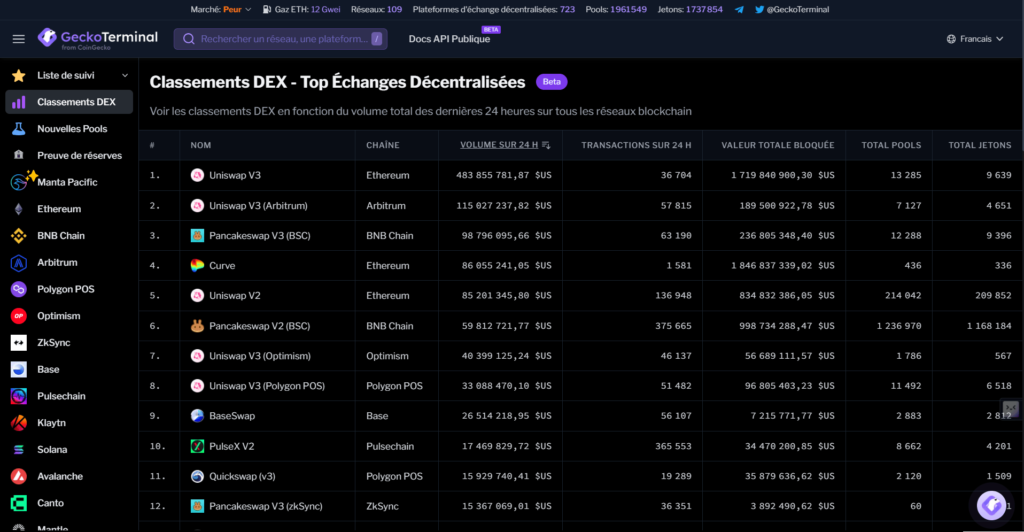Viewport: 1024px width, 532px height.
Task: Open the Français language dropdown
Action: pos(974,39)
